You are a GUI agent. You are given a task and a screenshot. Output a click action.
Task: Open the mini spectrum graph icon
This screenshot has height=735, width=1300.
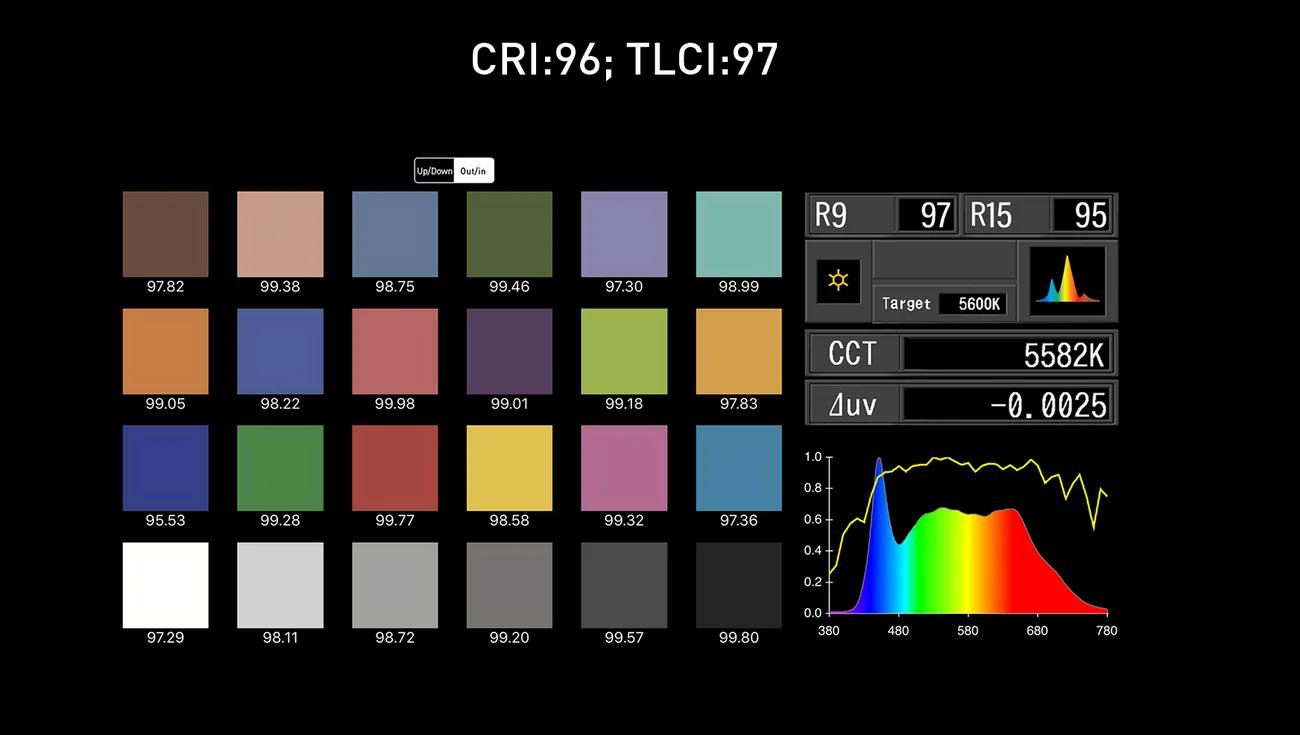point(1067,281)
